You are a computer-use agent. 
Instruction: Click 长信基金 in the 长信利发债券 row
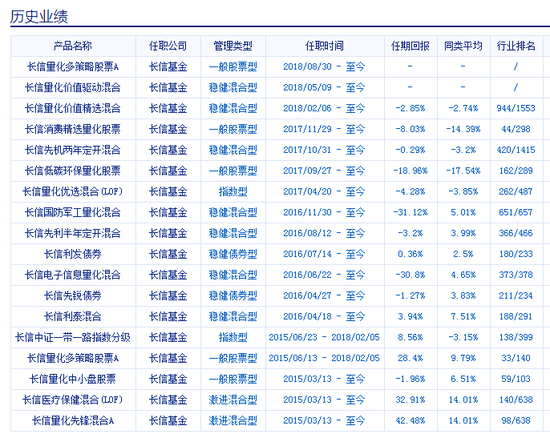168,254
